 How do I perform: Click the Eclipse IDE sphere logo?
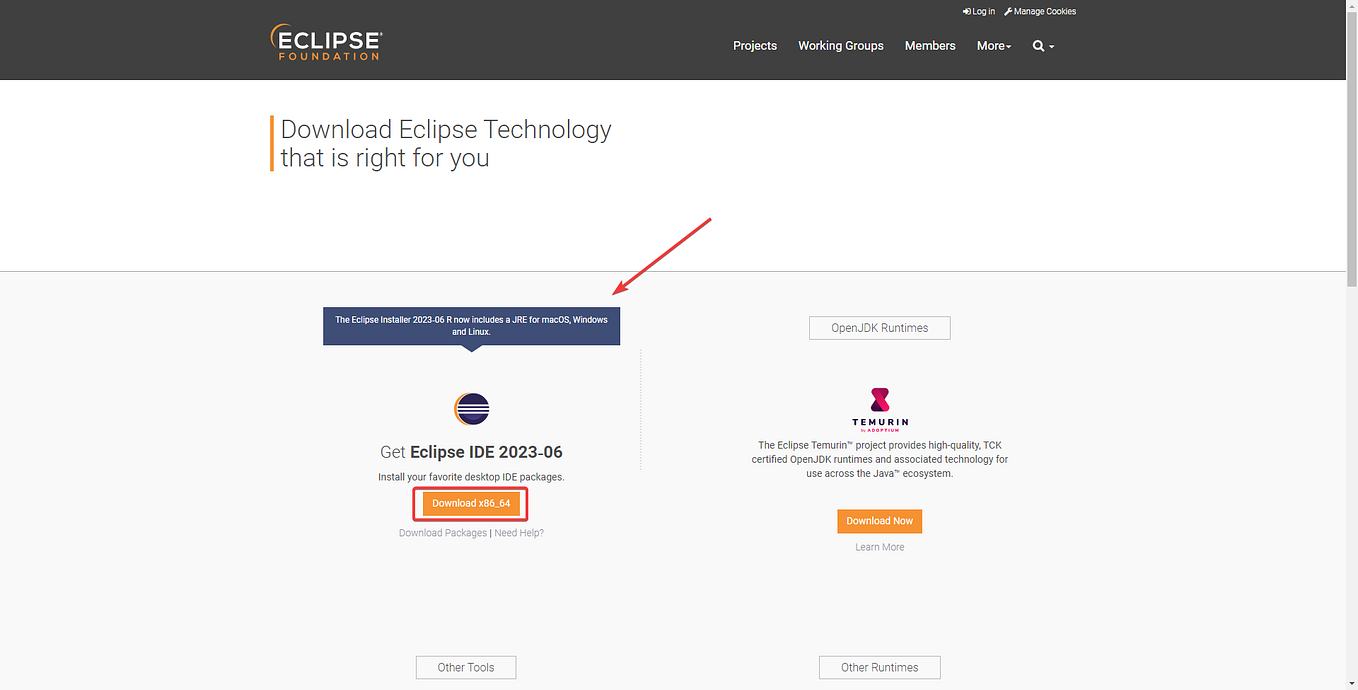coord(471,409)
